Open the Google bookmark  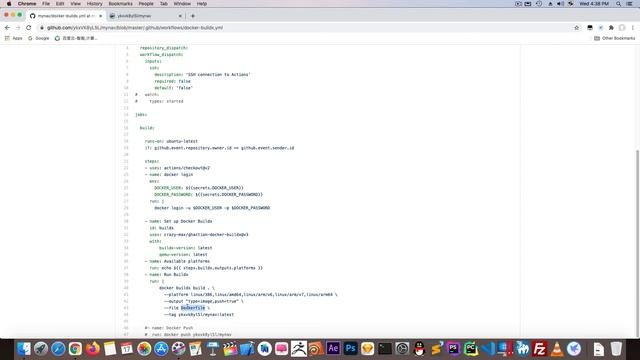click(39, 38)
